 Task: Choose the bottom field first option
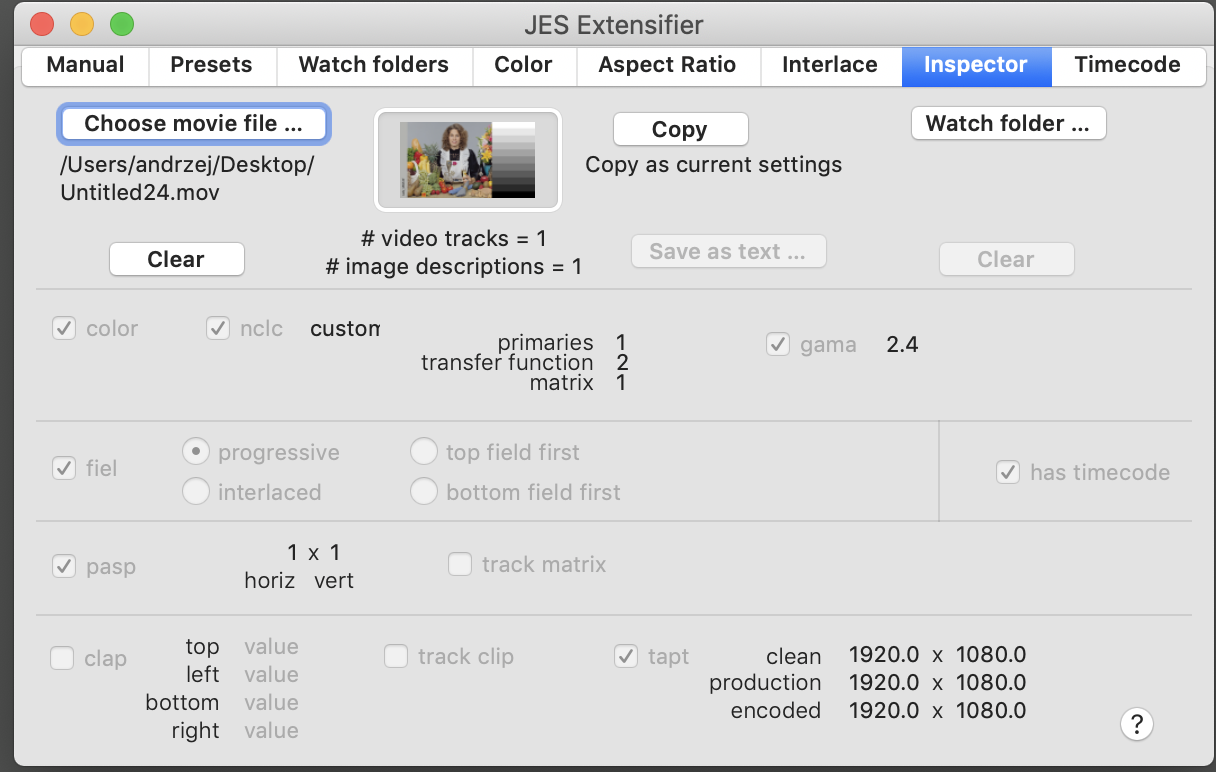tap(424, 492)
